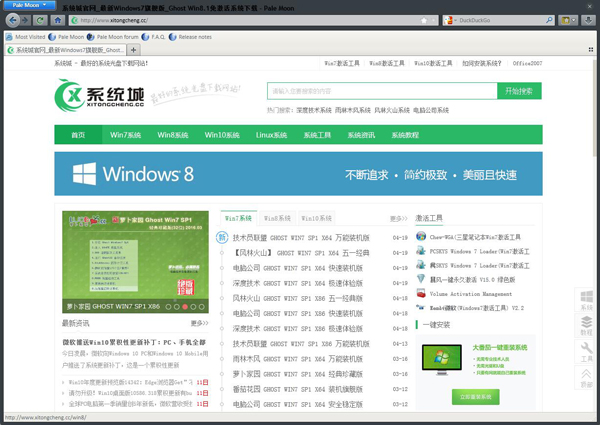The width and height of the screenshot is (600, 425).
Task: Open the 暴风一键永久激活 diamond icon
Action: pyautogui.click(x=421, y=279)
